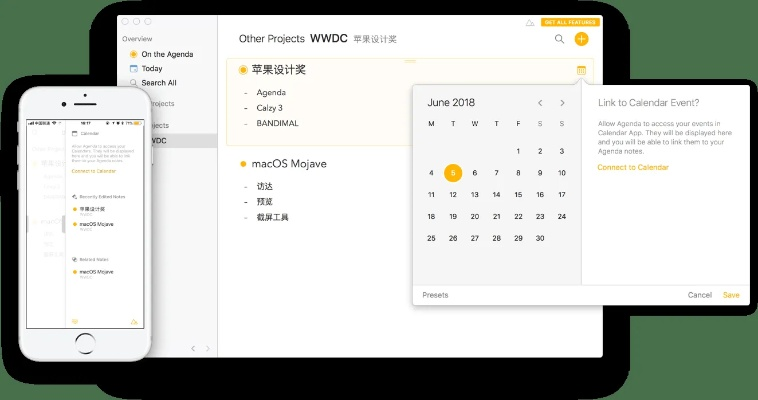Image resolution: width=758 pixels, height=400 pixels.
Task: Click the On the Agenda icon
Action: coord(134,54)
